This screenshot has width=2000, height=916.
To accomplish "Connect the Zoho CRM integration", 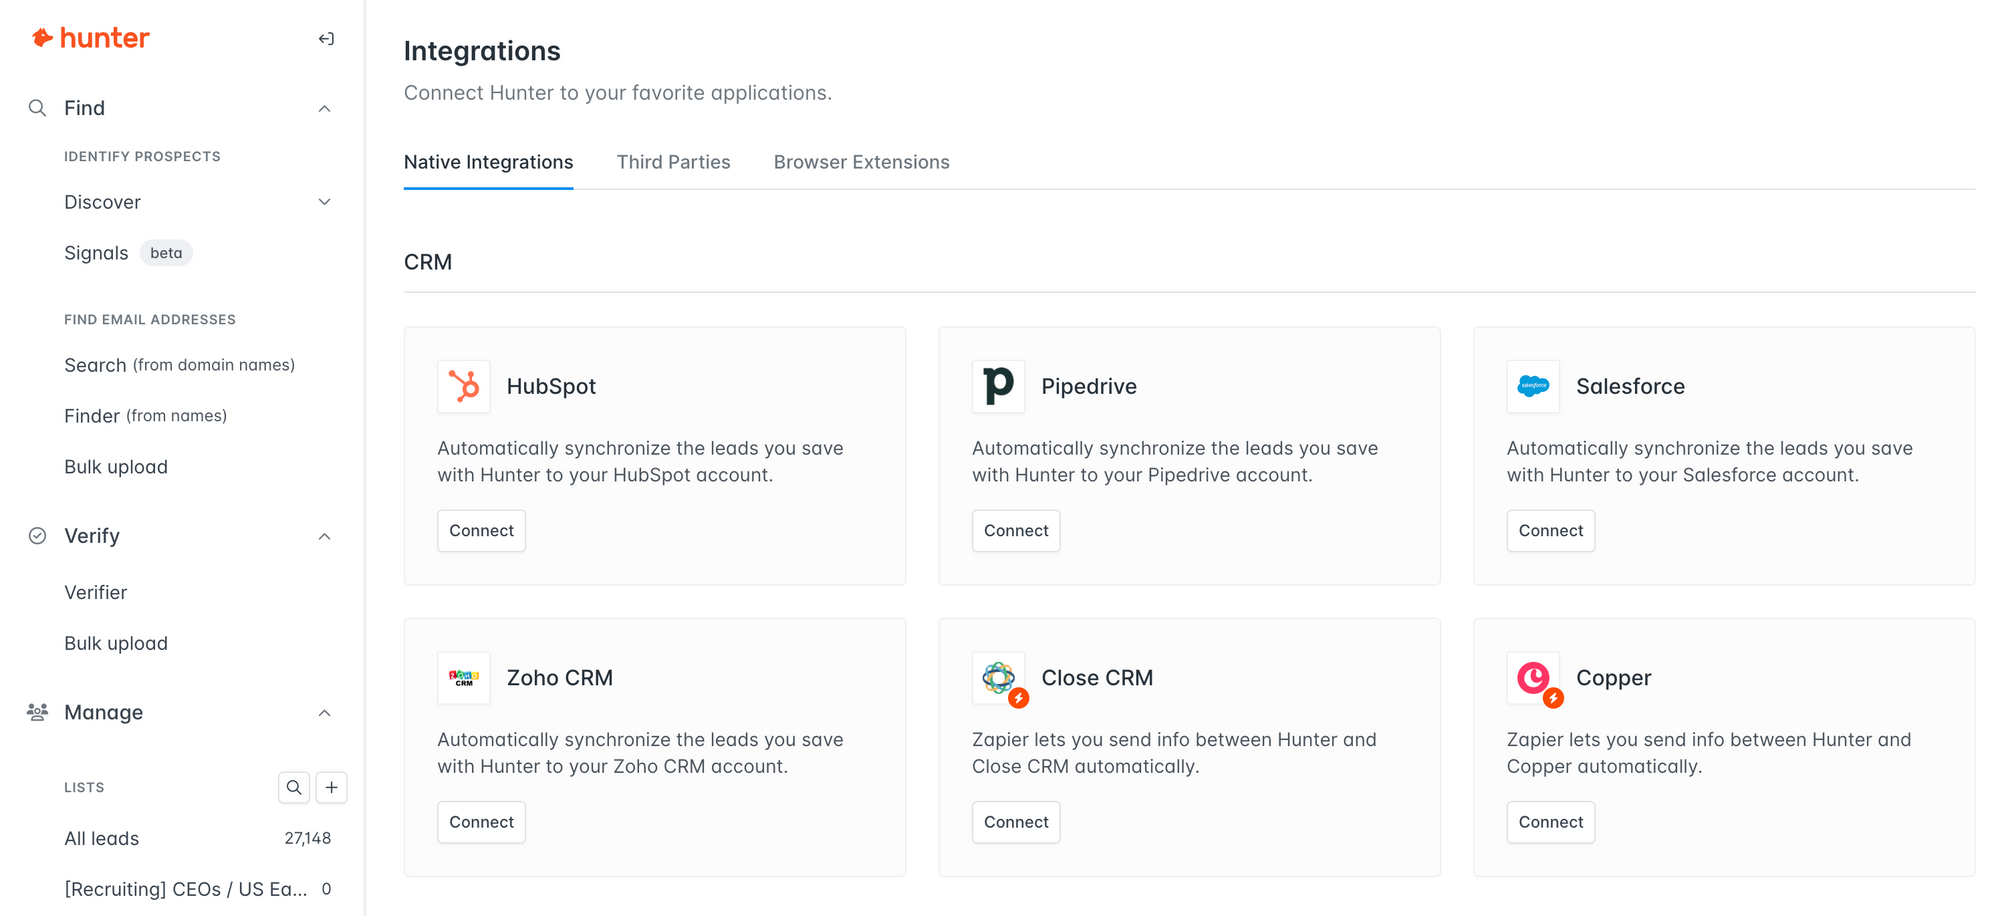I will click(x=481, y=822).
